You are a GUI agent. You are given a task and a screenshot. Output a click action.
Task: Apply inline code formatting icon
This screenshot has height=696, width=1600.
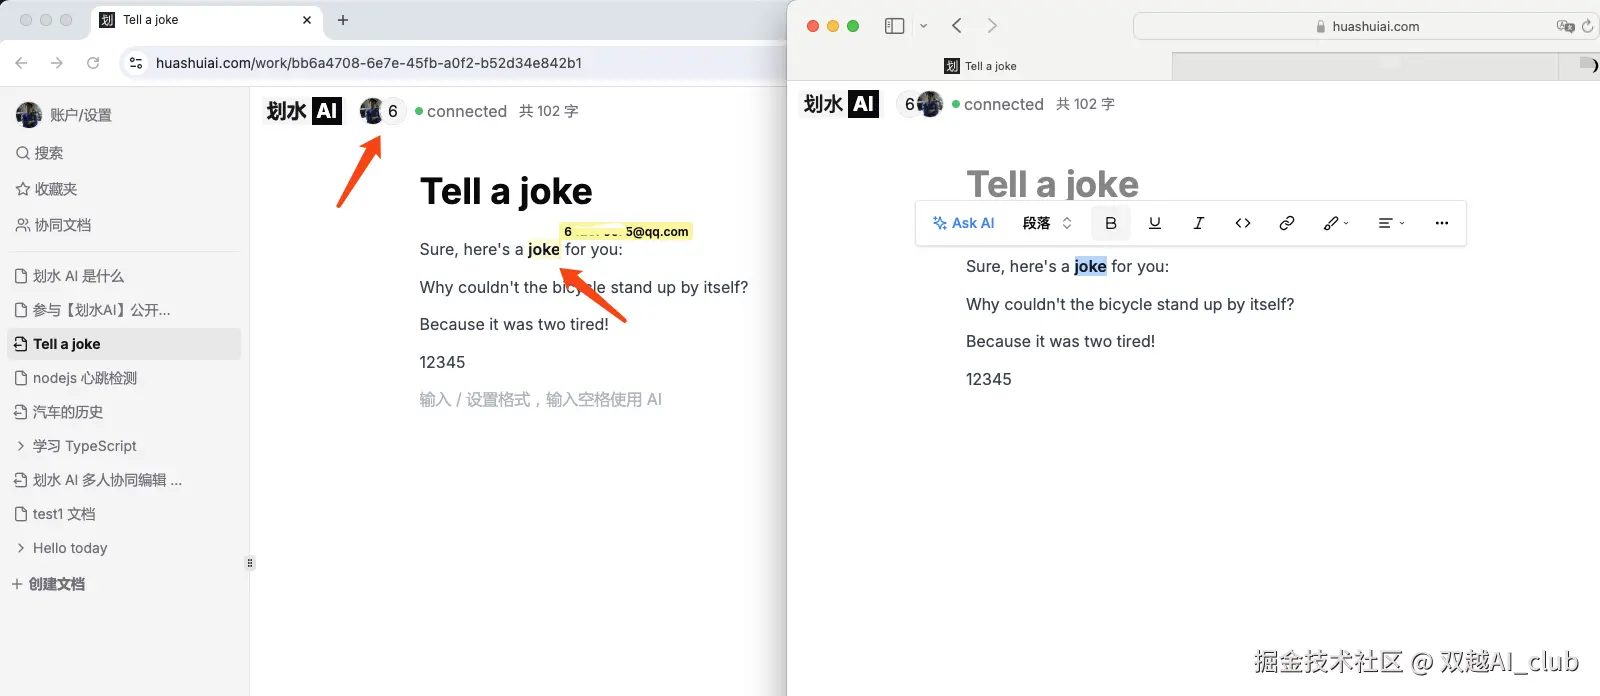[x=1242, y=223]
